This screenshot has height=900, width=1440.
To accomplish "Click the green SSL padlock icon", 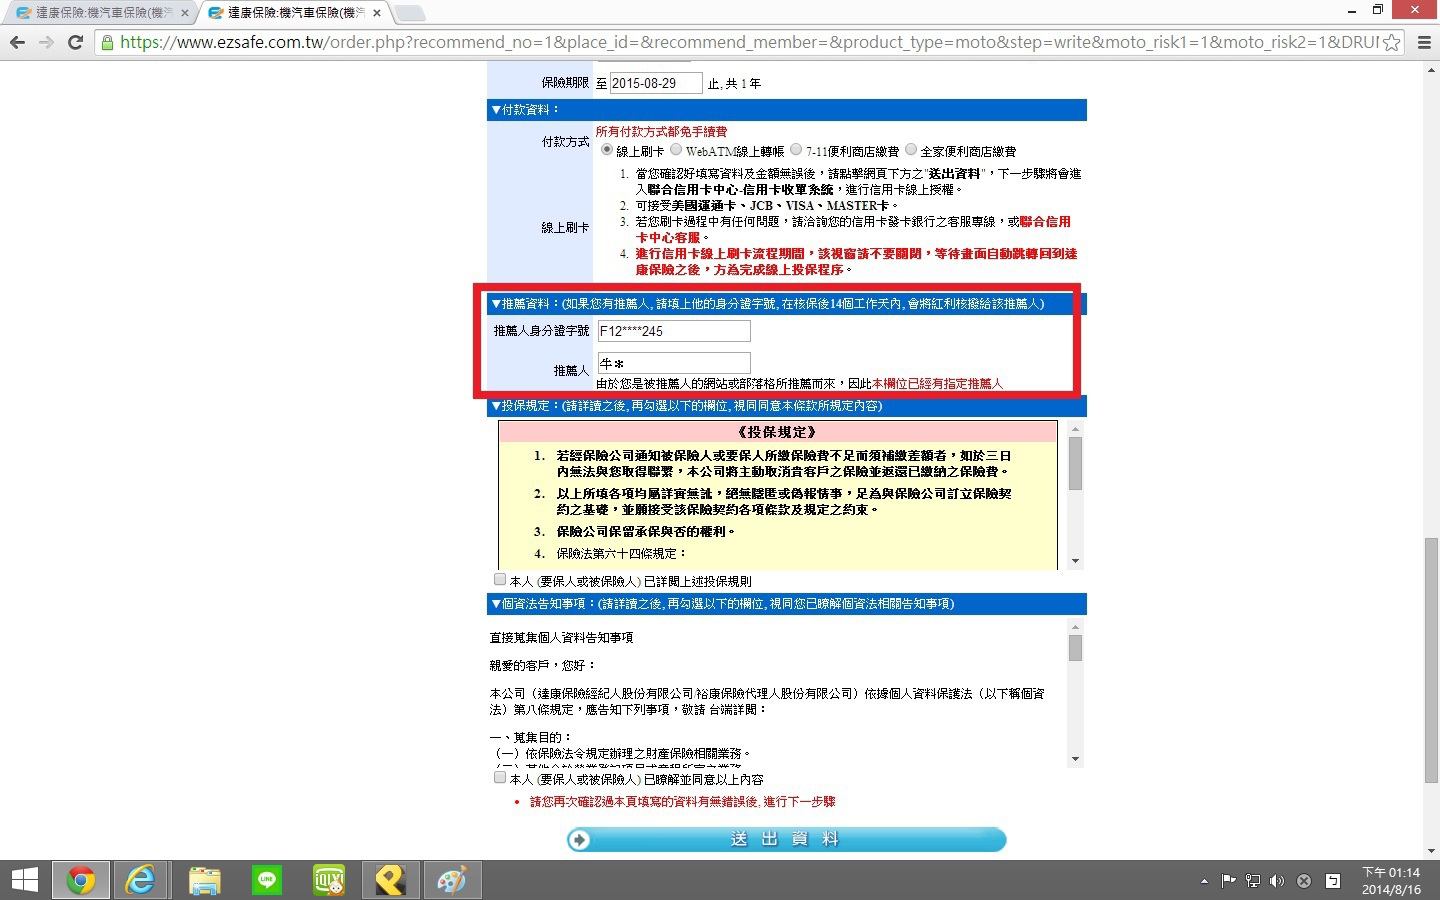I will [x=107, y=42].
